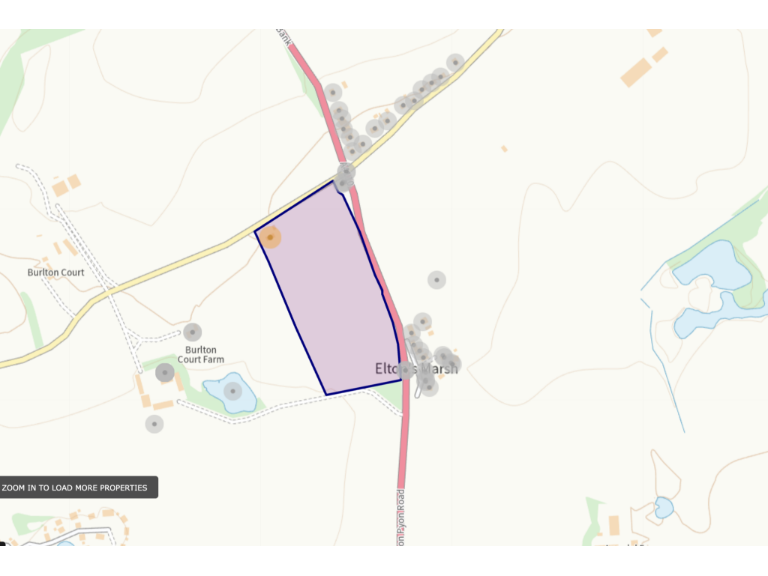Select the large orange building in top right
Screen dimensions: 768x576
(x=636, y=72)
